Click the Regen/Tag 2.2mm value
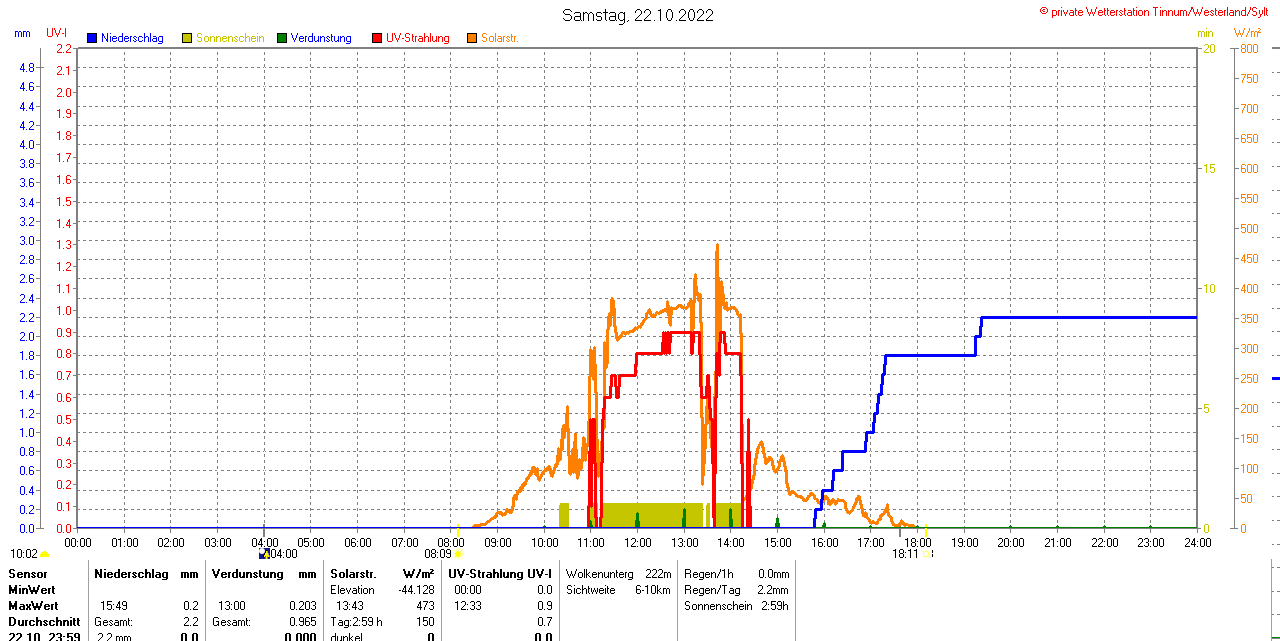 (736, 590)
